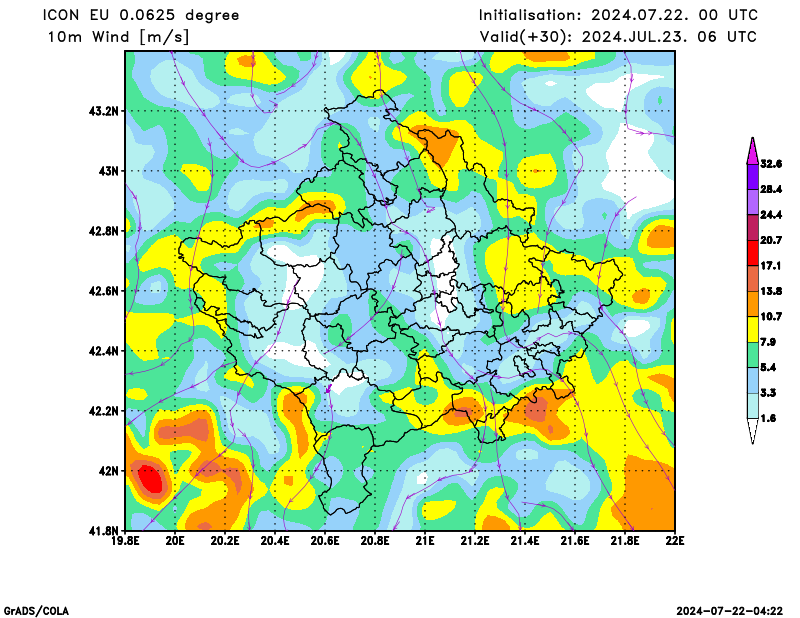Click the 28.4 legend value
This screenshot has width=800, height=618.
point(771,189)
